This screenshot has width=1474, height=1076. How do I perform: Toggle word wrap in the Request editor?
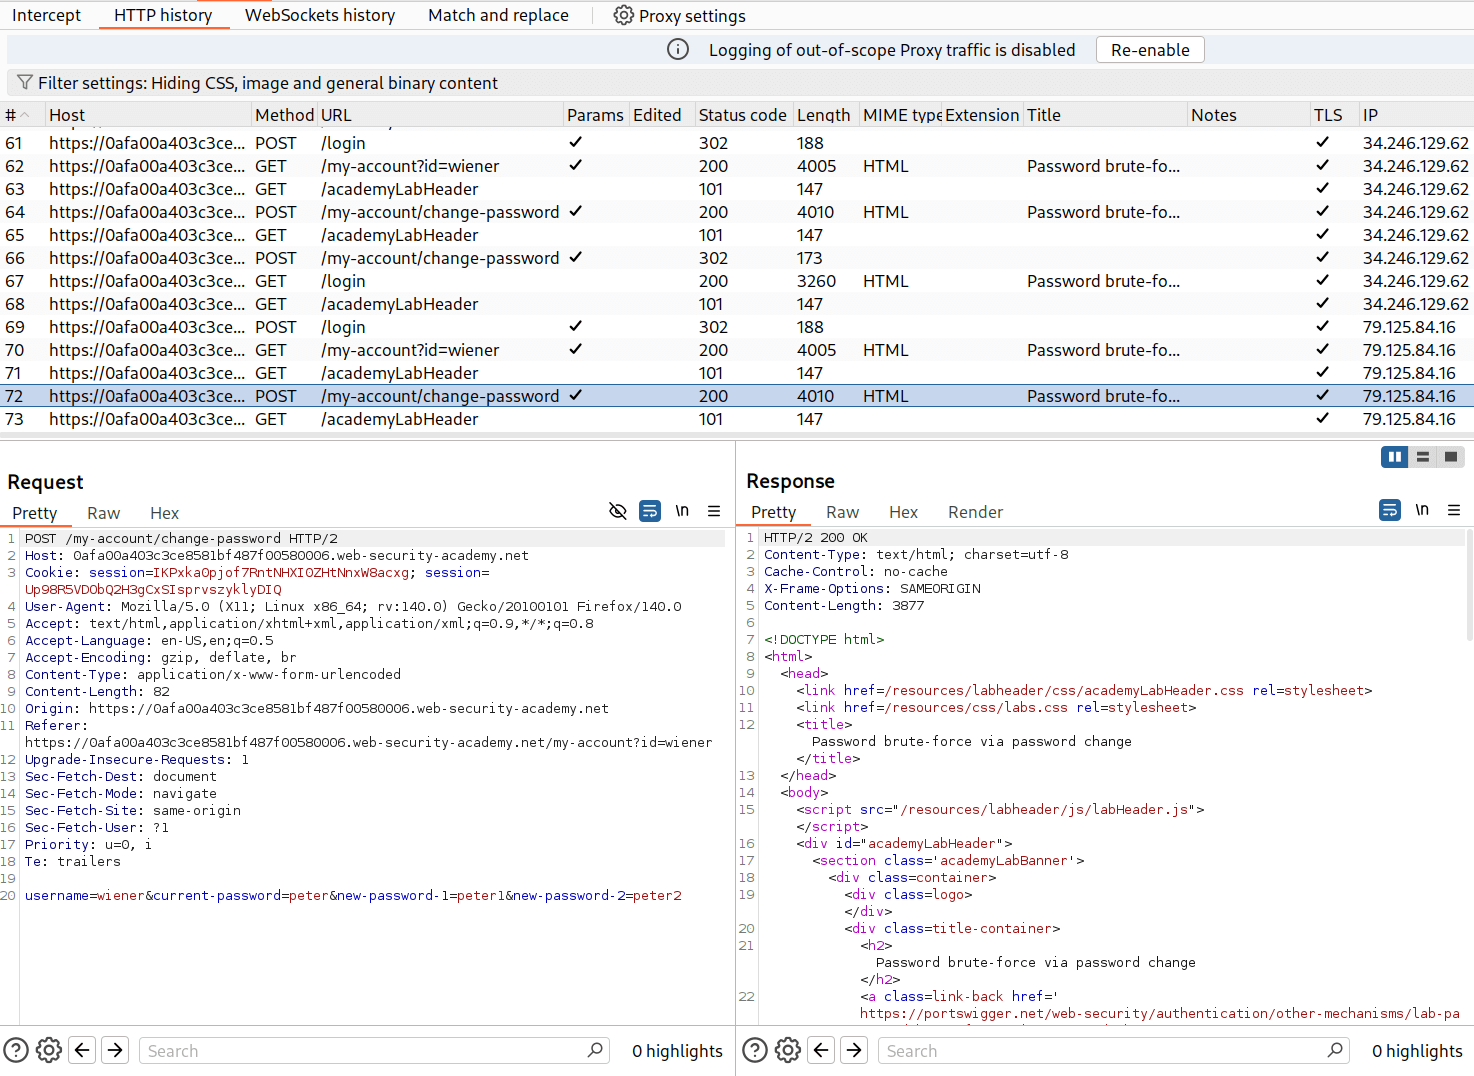click(x=650, y=511)
